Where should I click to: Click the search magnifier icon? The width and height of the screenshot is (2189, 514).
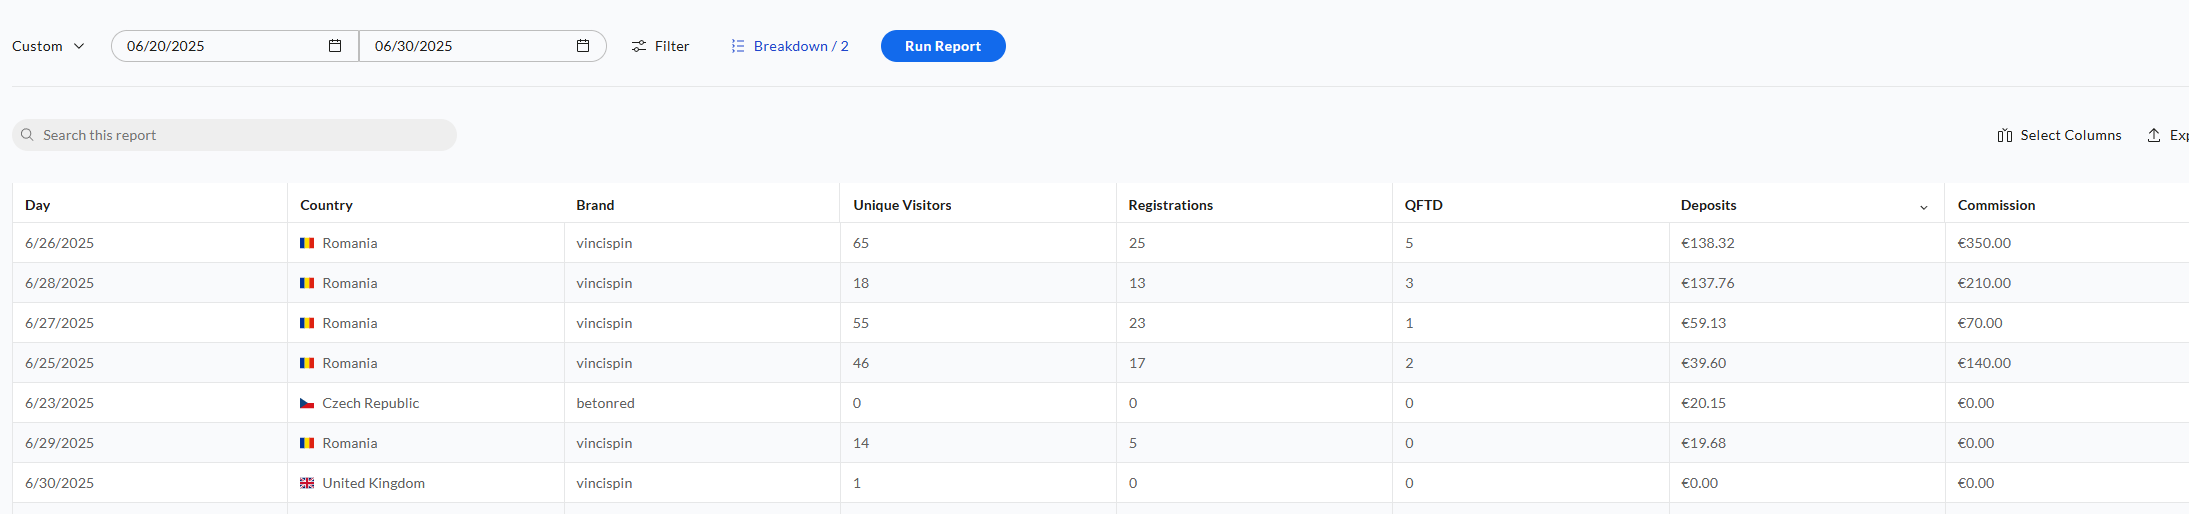(28, 135)
